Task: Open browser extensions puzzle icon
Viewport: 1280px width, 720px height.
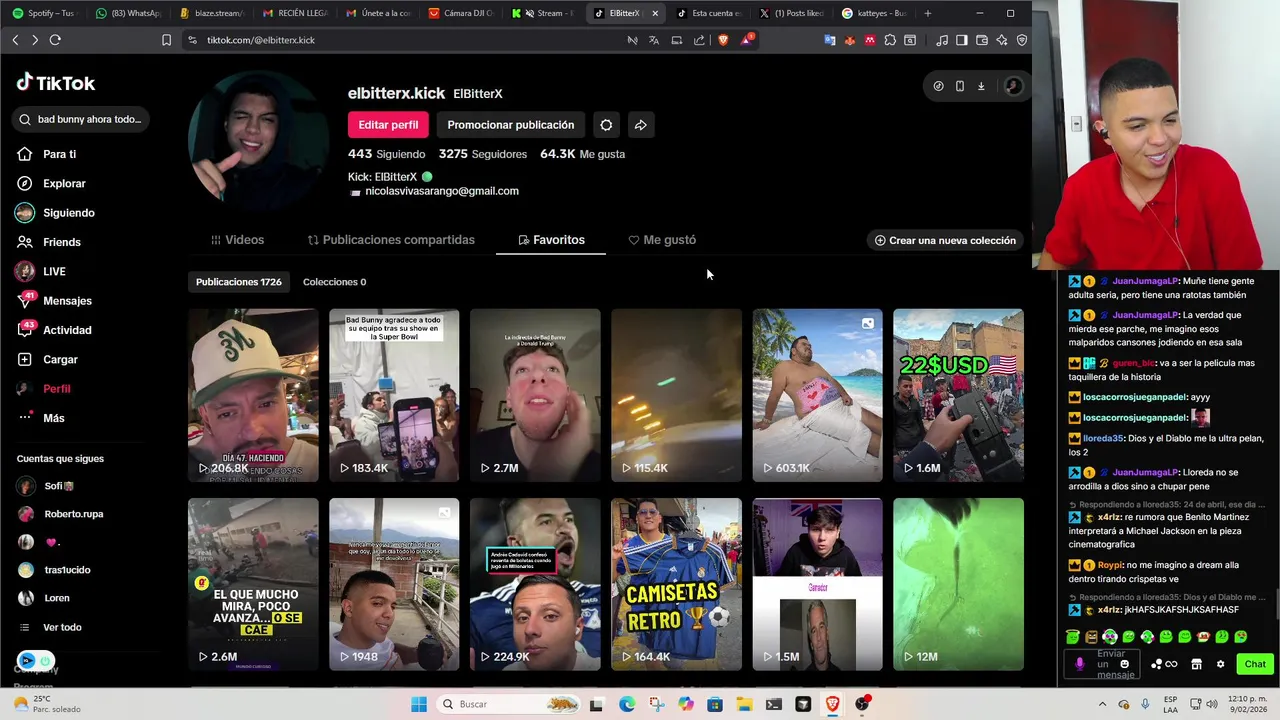Action: [x=890, y=40]
